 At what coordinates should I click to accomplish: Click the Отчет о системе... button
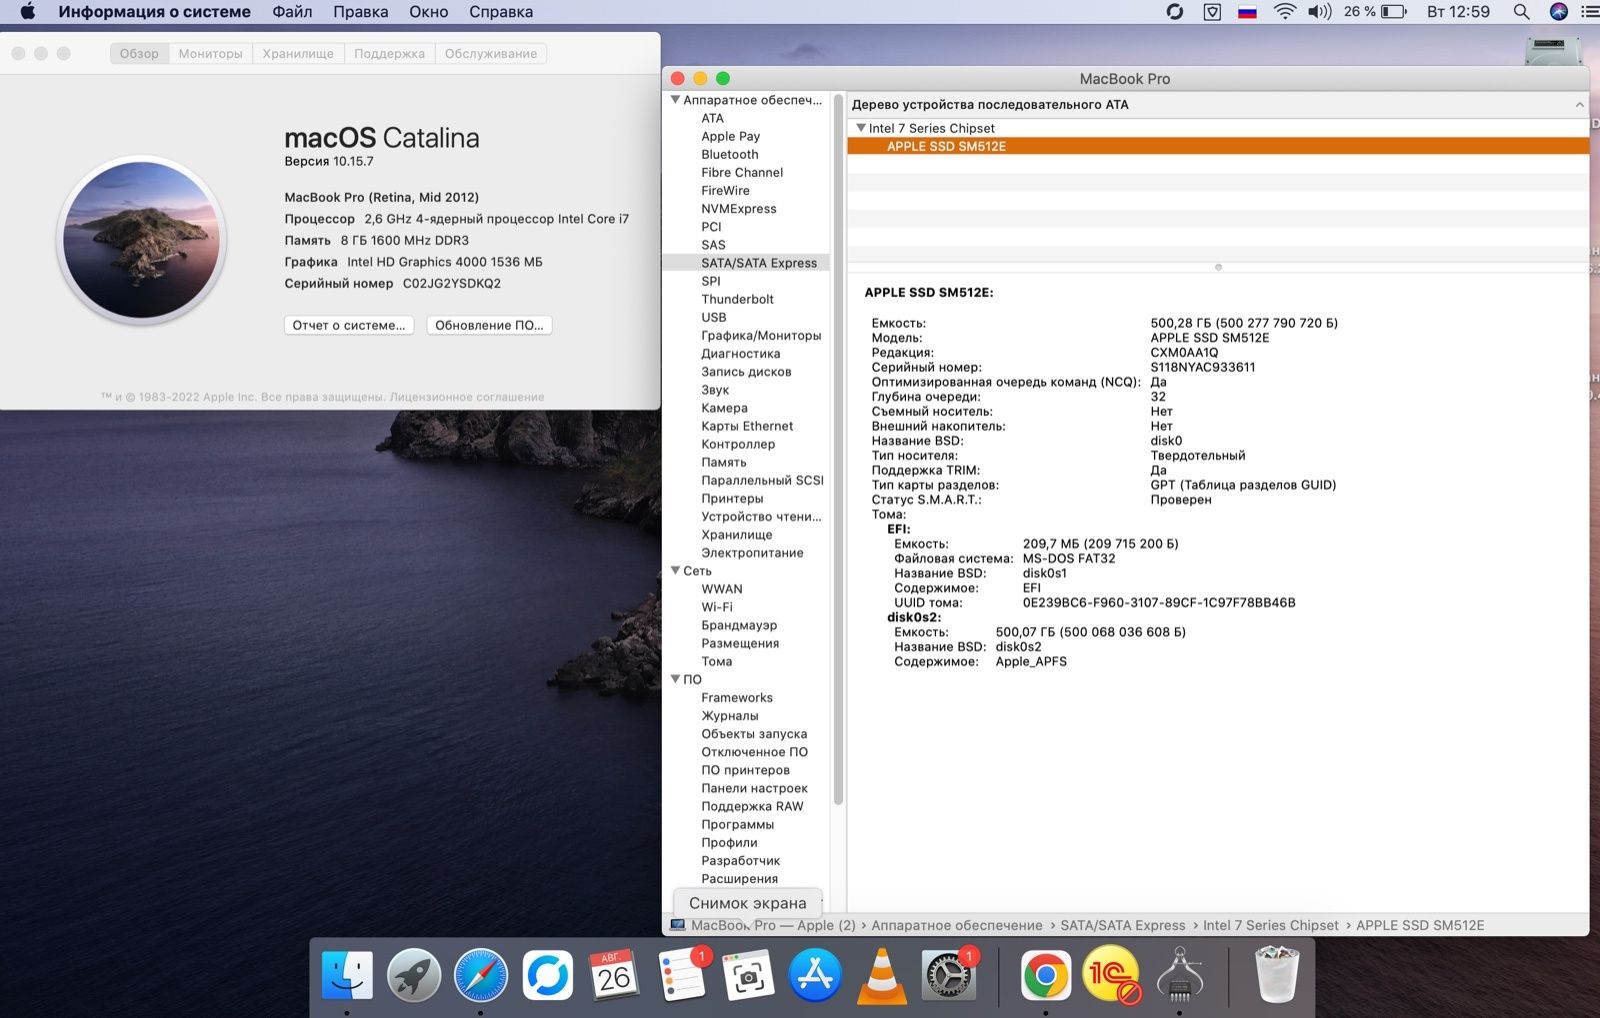[349, 325]
